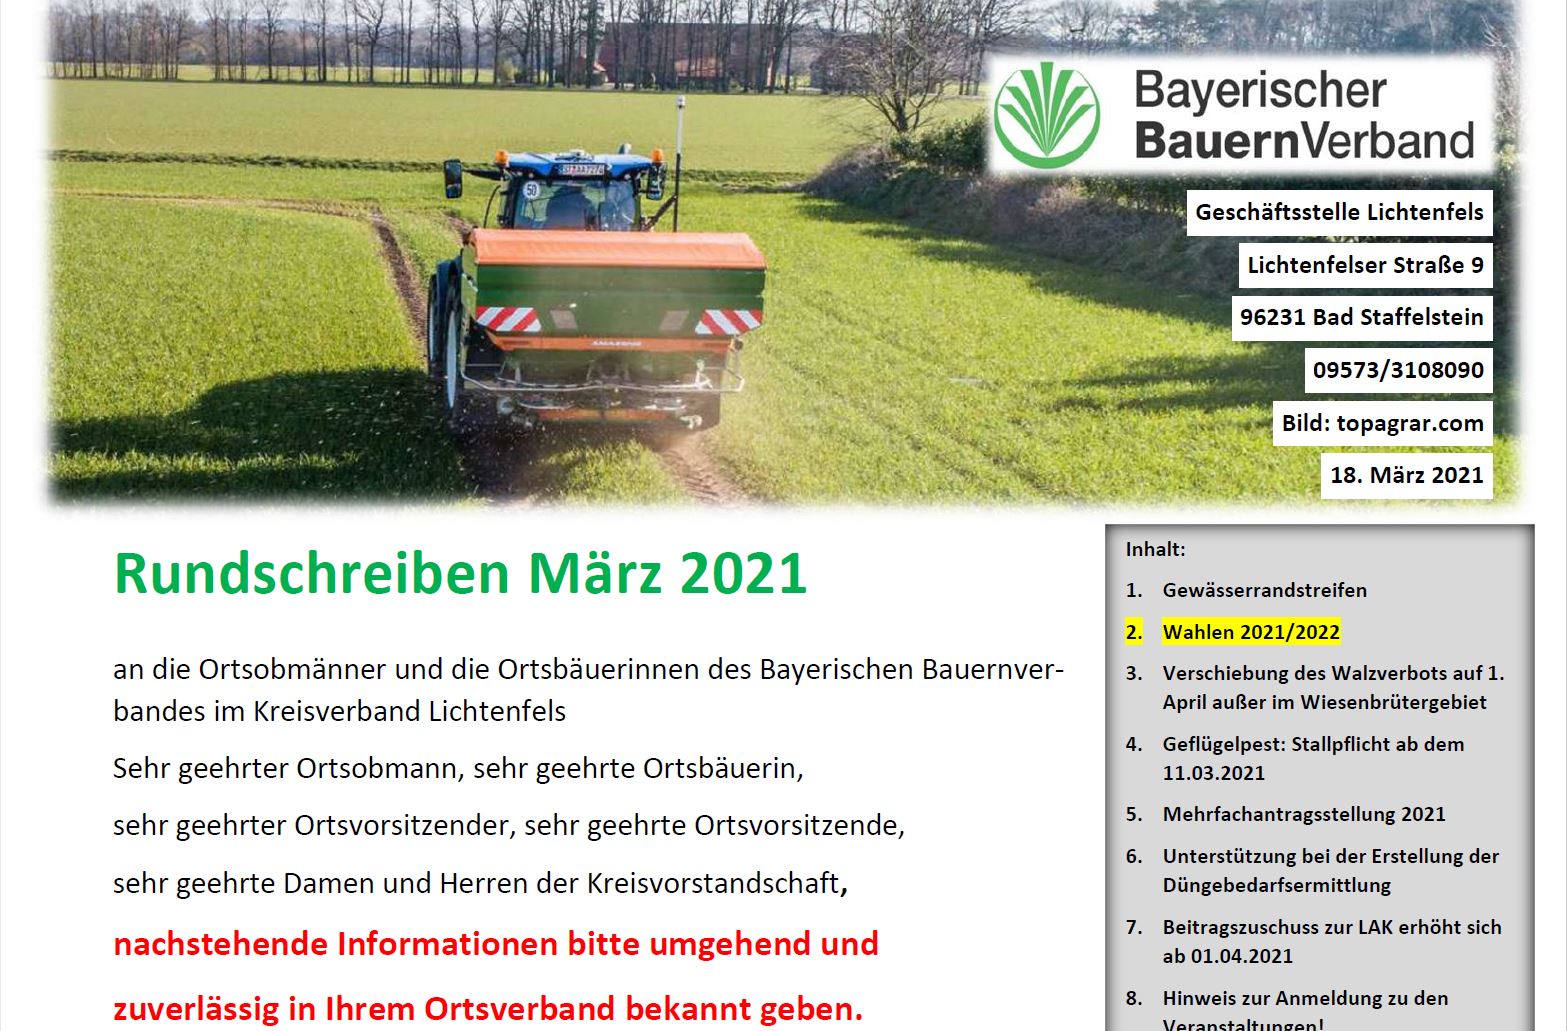Open item 'Hinweis zur Anmeldung zu den Veranstaltungen'
The width and height of the screenshot is (1567, 1031).
pos(1305,1009)
